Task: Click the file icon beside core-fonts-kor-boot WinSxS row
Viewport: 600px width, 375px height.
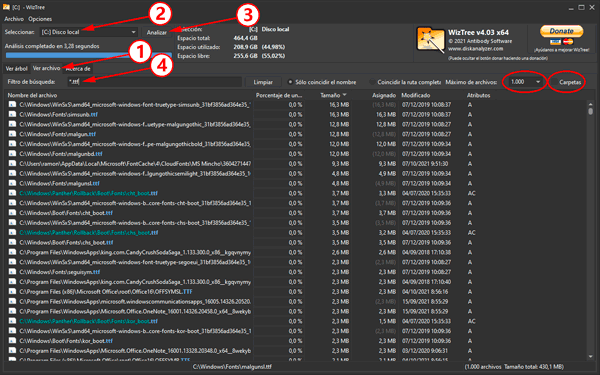Action: pos(12,331)
